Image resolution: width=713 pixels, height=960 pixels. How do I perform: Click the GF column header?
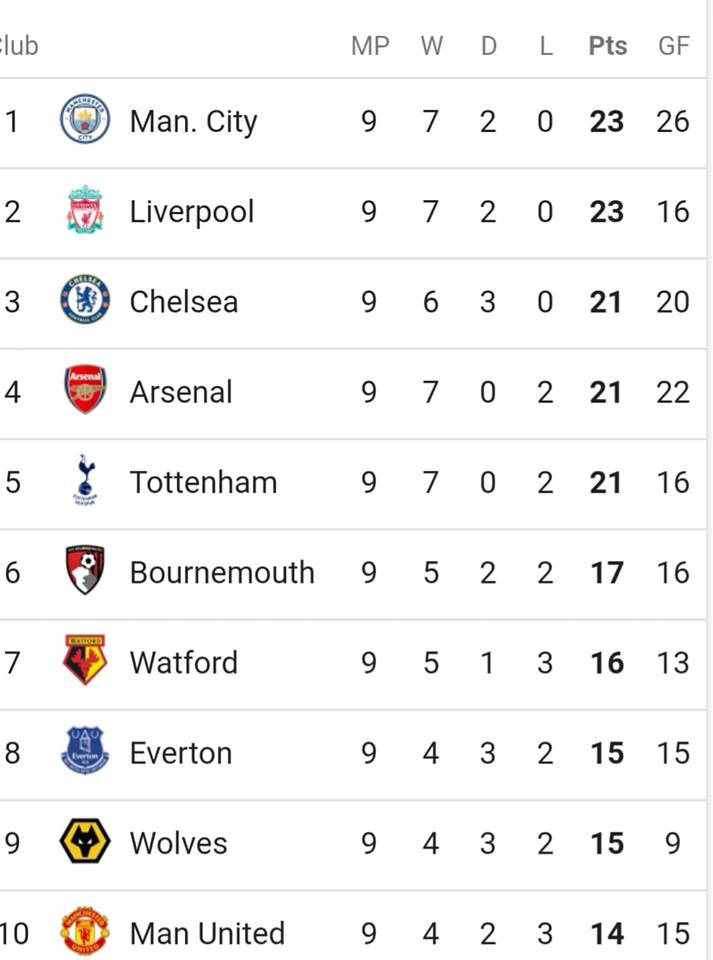click(x=674, y=46)
